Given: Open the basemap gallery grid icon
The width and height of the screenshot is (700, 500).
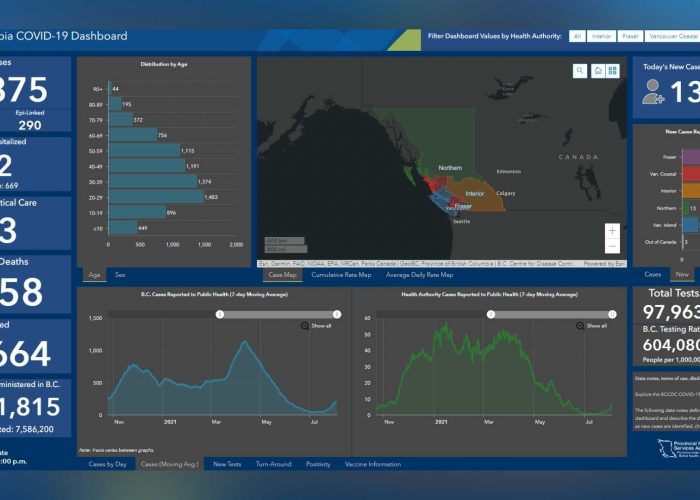Looking at the screenshot, I should [614, 71].
